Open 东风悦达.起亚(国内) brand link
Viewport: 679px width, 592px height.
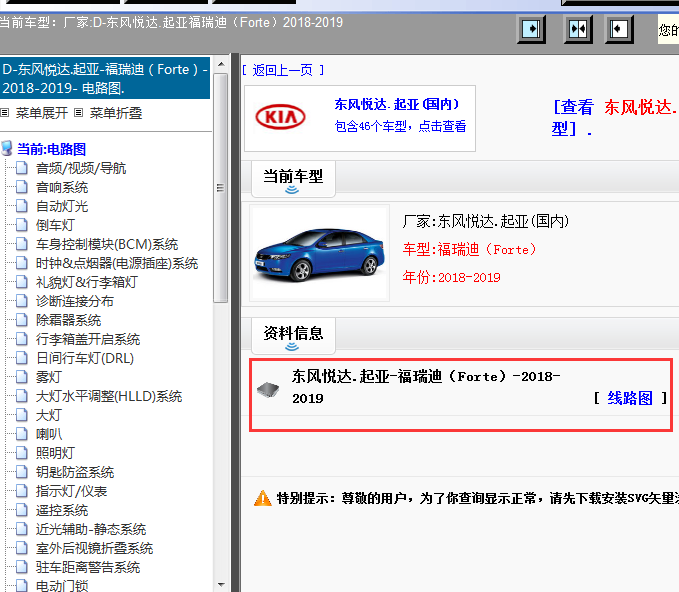click(396, 104)
